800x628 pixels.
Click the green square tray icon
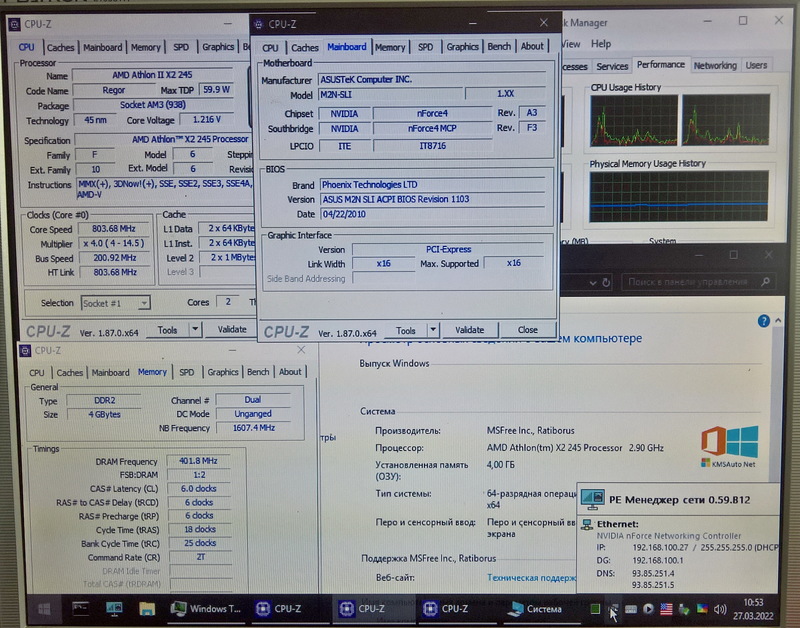tap(594, 609)
